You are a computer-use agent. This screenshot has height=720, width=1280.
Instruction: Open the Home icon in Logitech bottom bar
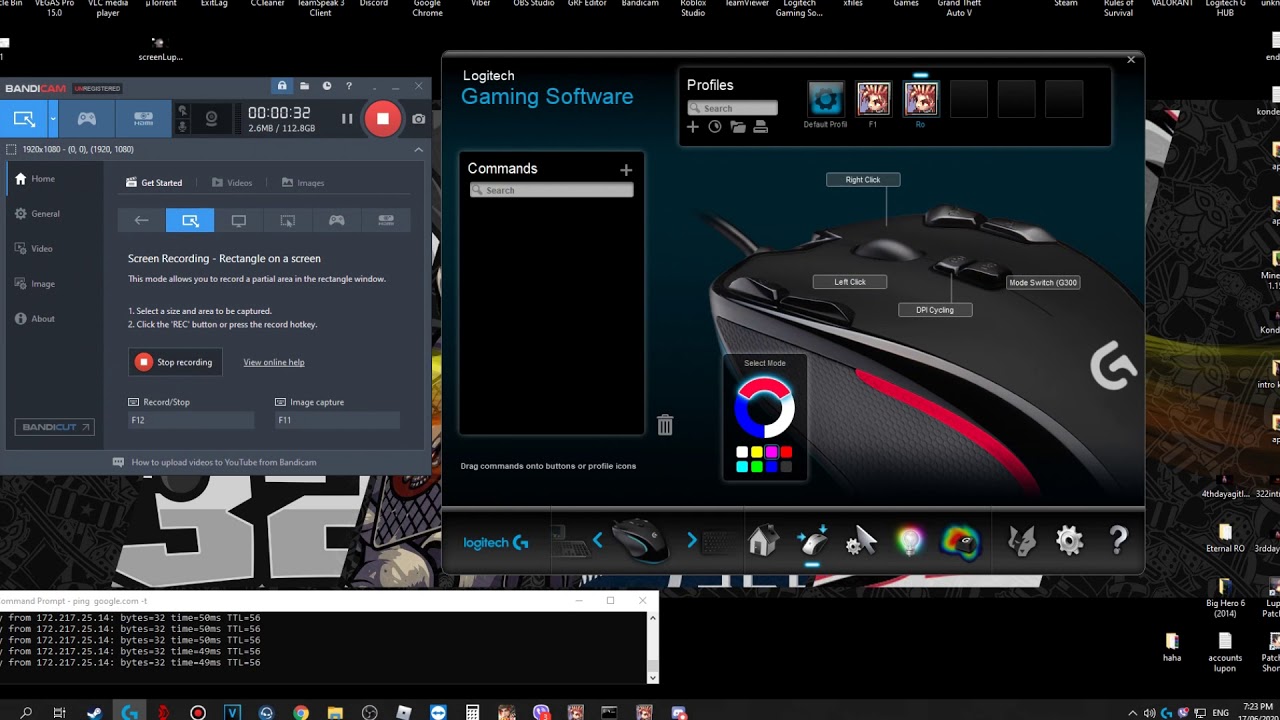click(x=763, y=541)
